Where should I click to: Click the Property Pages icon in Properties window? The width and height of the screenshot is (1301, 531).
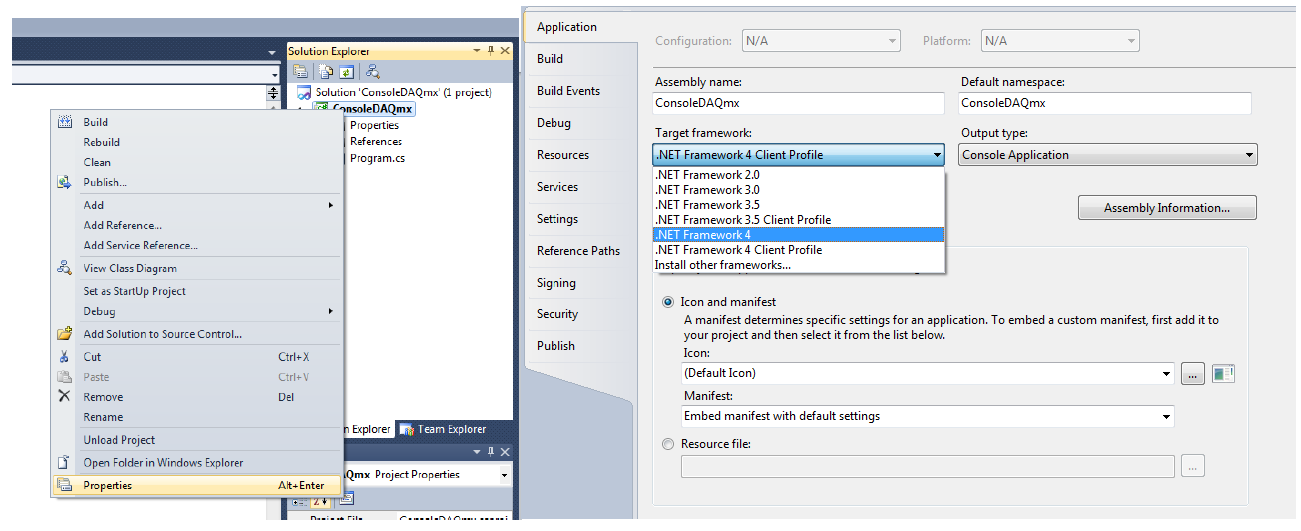346,500
